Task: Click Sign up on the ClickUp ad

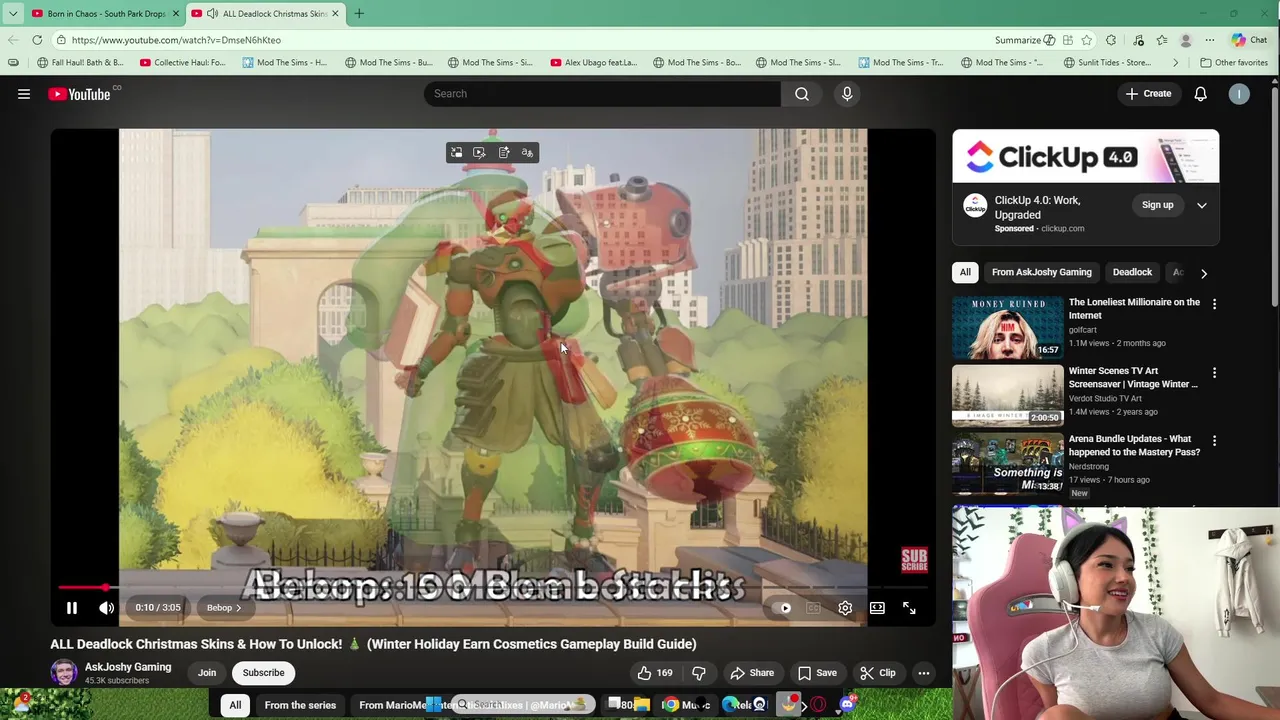Action: point(1158,205)
